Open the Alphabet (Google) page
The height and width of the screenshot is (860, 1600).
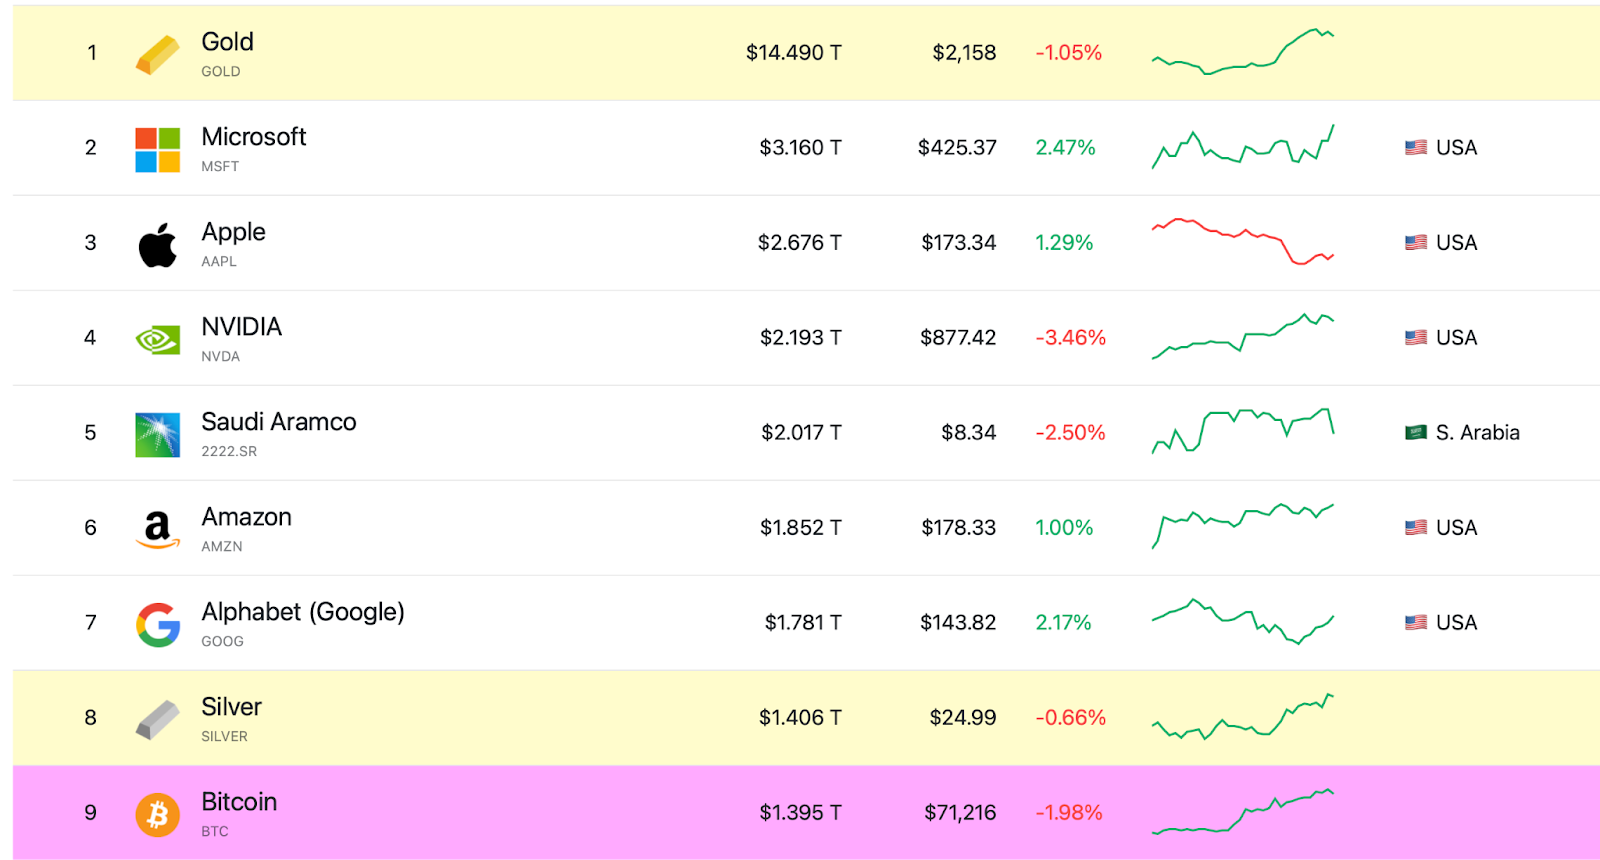[x=302, y=612]
